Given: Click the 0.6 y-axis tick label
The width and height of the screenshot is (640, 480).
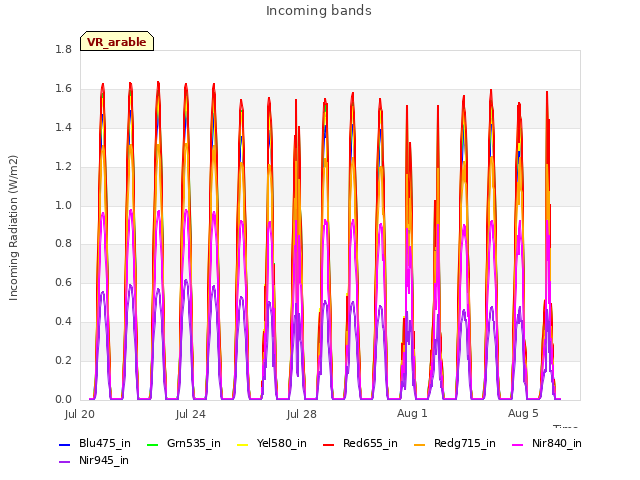Looking at the screenshot, I should pyautogui.click(x=64, y=282).
